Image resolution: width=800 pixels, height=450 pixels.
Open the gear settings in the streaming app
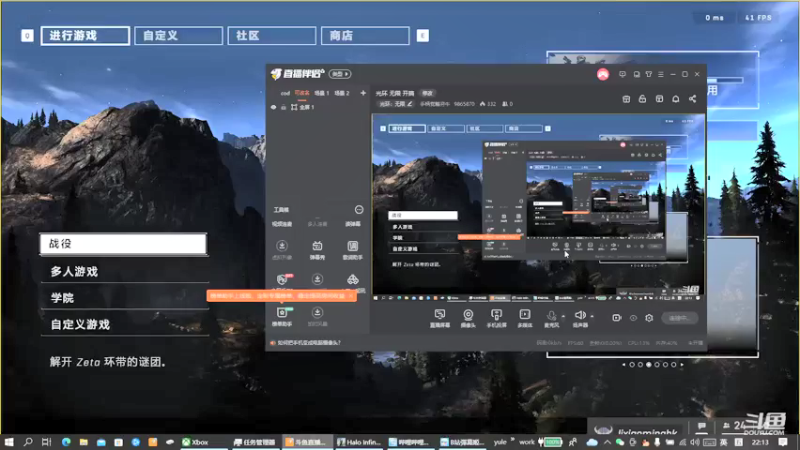point(649,318)
